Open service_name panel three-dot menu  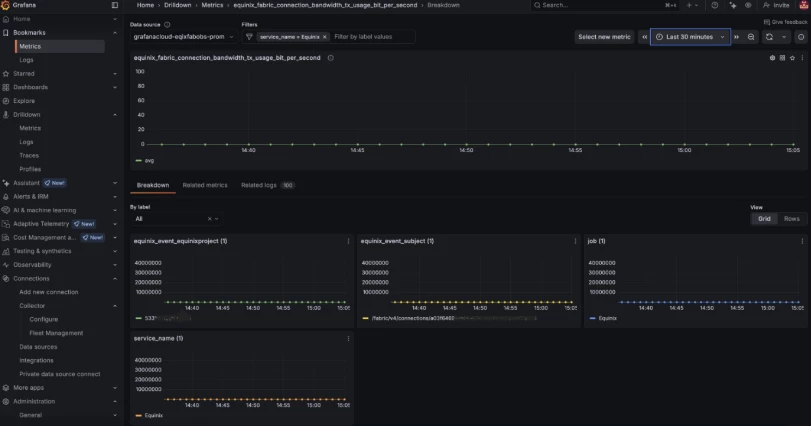pyautogui.click(x=348, y=338)
